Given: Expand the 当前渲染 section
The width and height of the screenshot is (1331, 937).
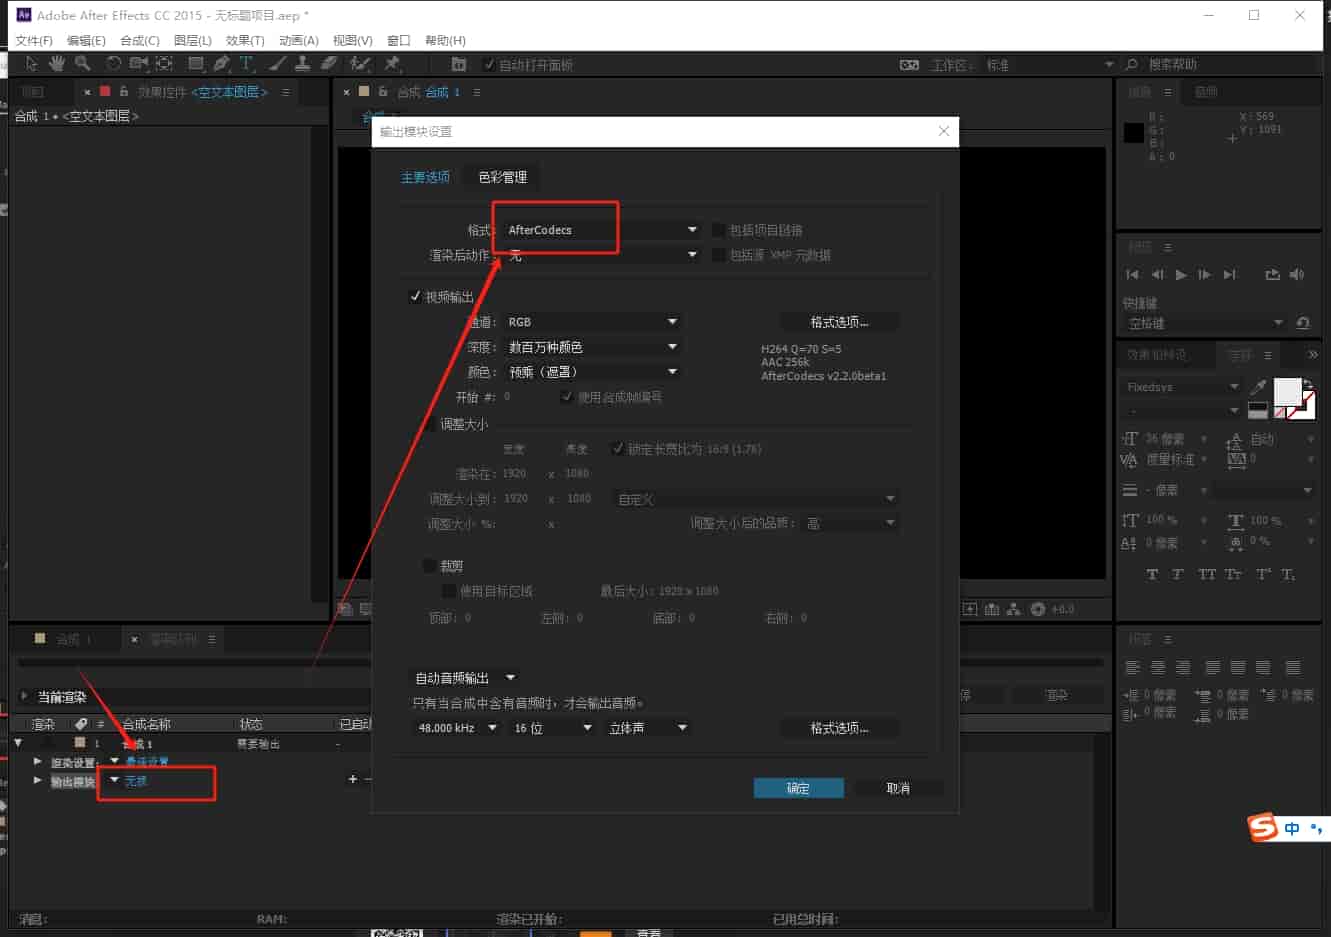Looking at the screenshot, I should [24, 696].
